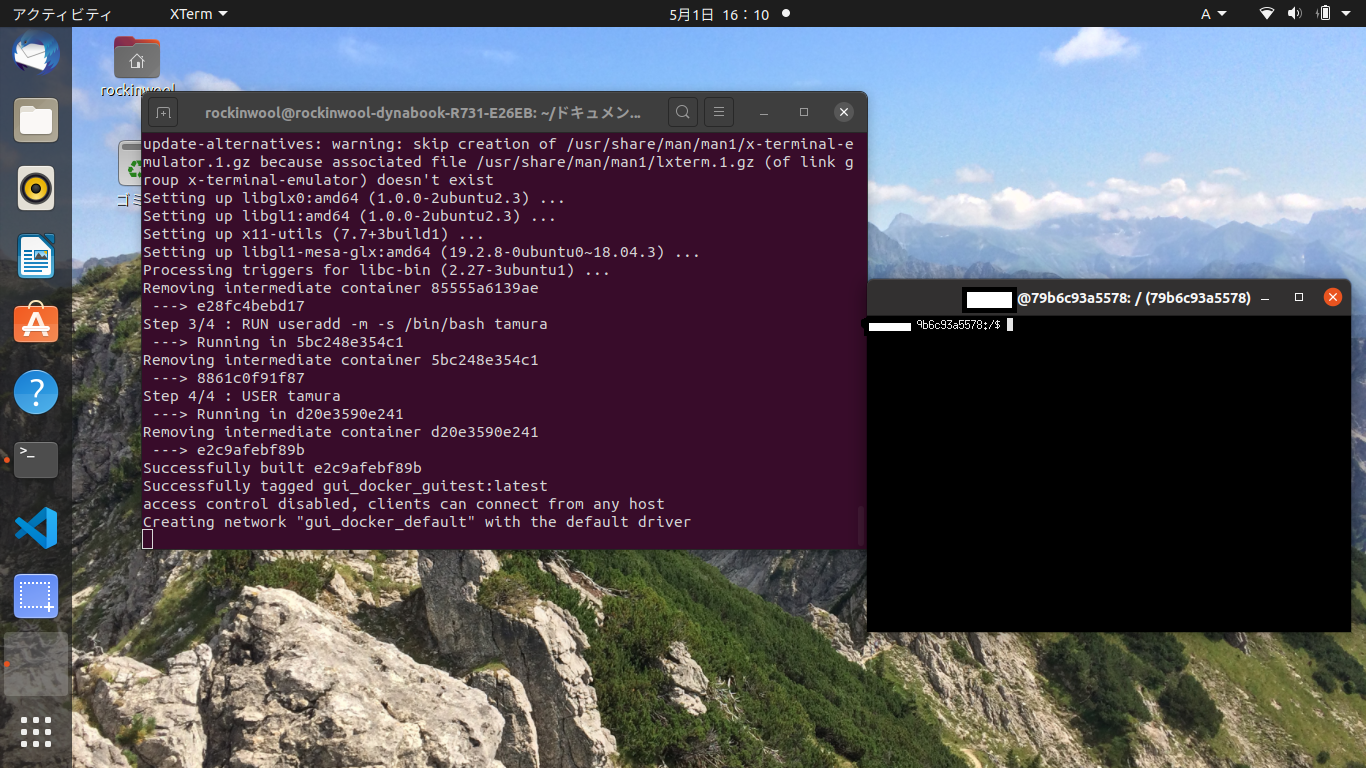Open the clock and calendar panel
The height and width of the screenshot is (768, 1366).
coord(718,14)
